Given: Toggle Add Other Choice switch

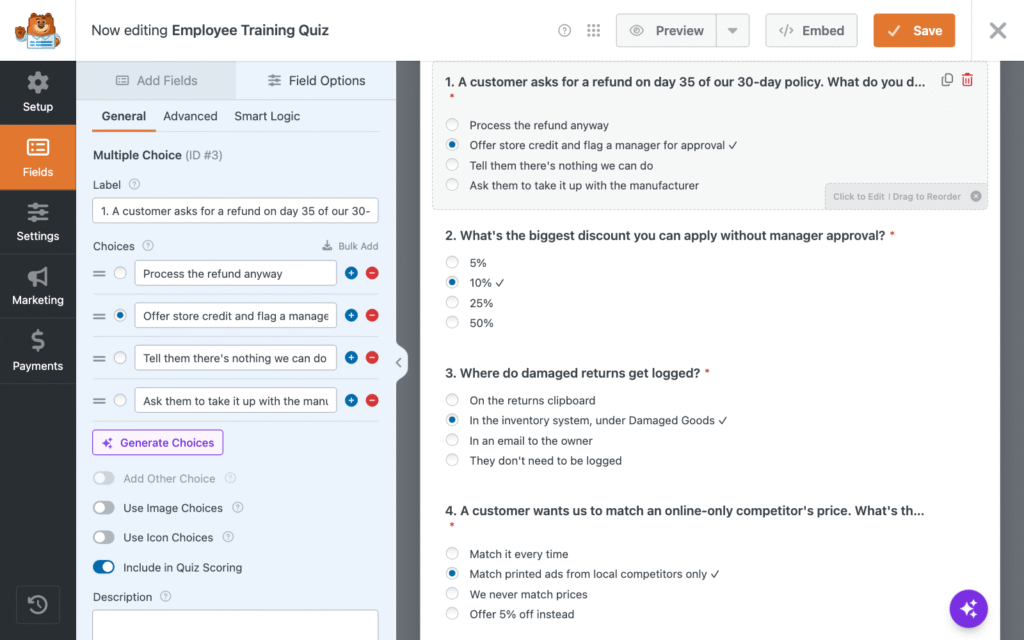Looking at the screenshot, I should click(104, 478).
